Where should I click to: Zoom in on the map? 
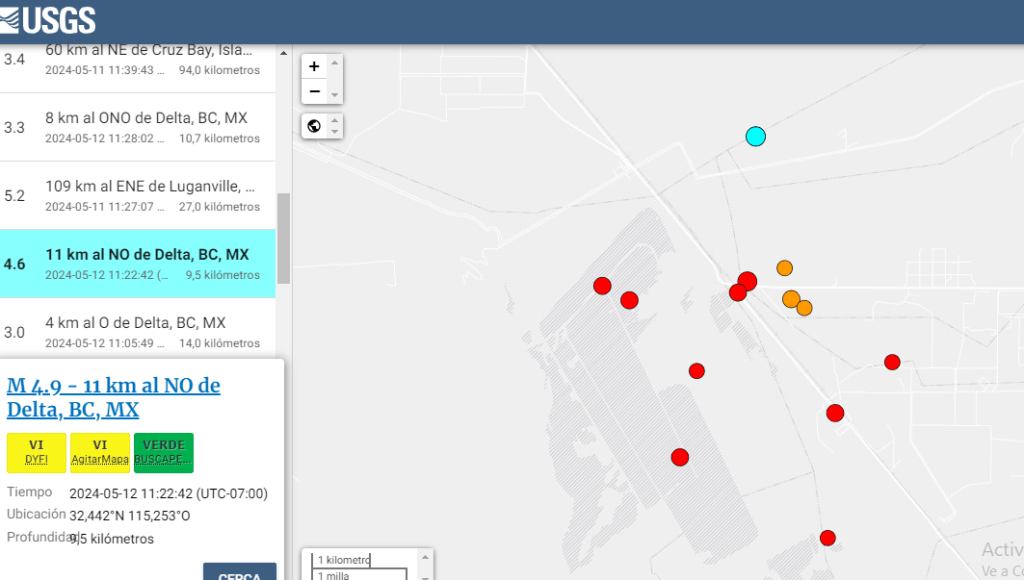(314, 66)
